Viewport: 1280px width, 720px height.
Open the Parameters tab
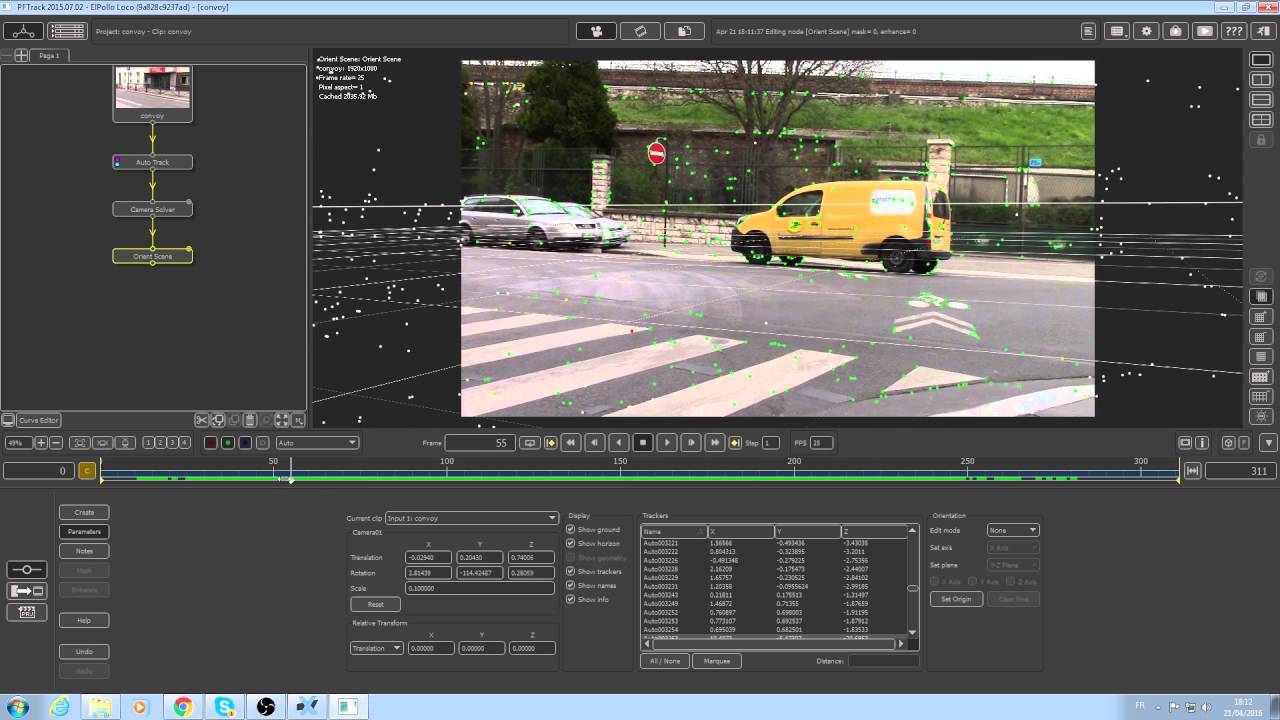pyautogui.click(x=84, y=531)
